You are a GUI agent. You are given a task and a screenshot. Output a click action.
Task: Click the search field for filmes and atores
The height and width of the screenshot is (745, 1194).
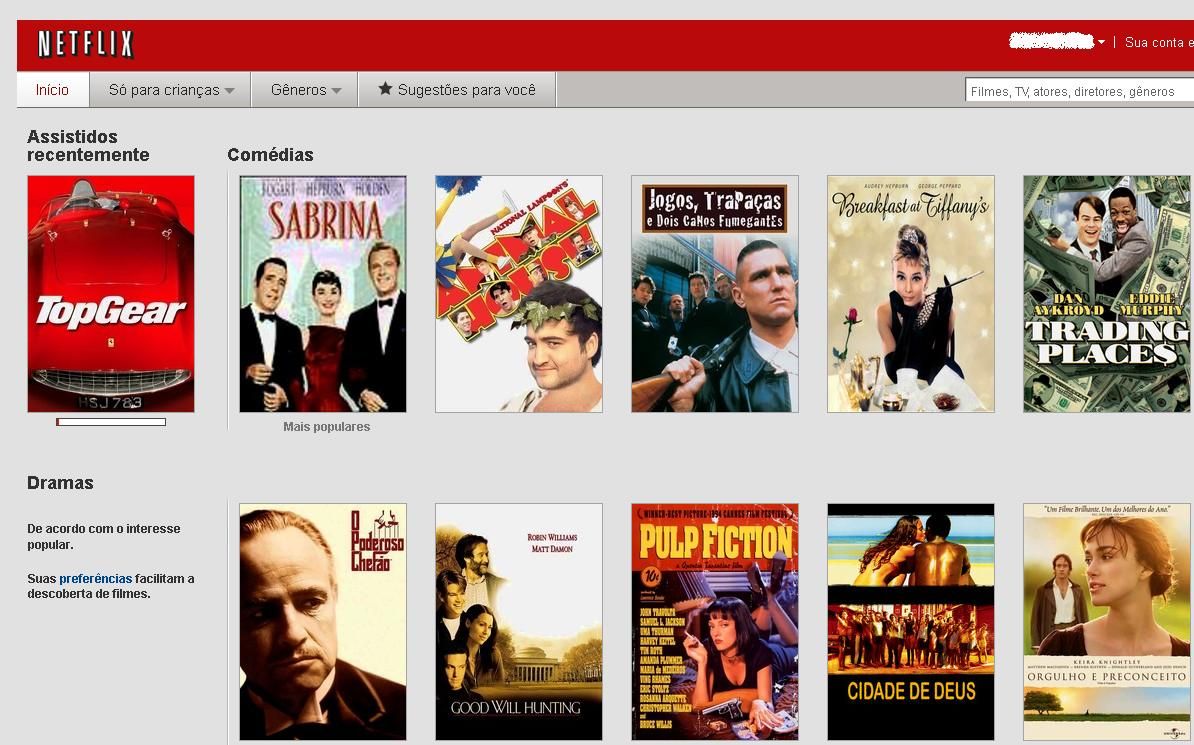click(1078, 91)
